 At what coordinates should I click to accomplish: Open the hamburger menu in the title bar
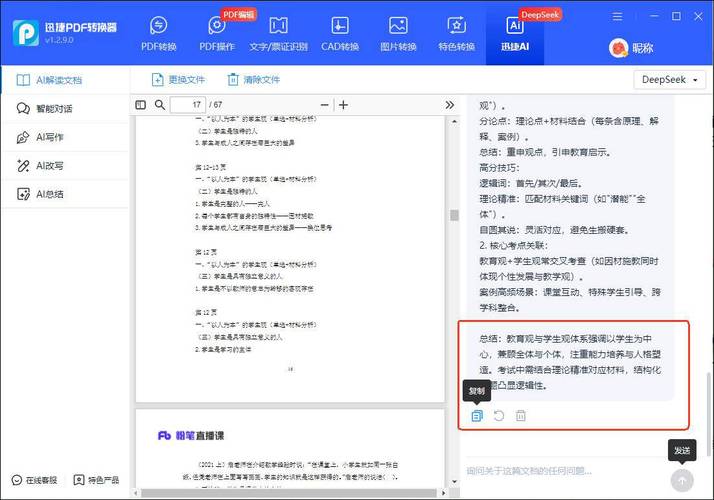[x=617, y=17]
